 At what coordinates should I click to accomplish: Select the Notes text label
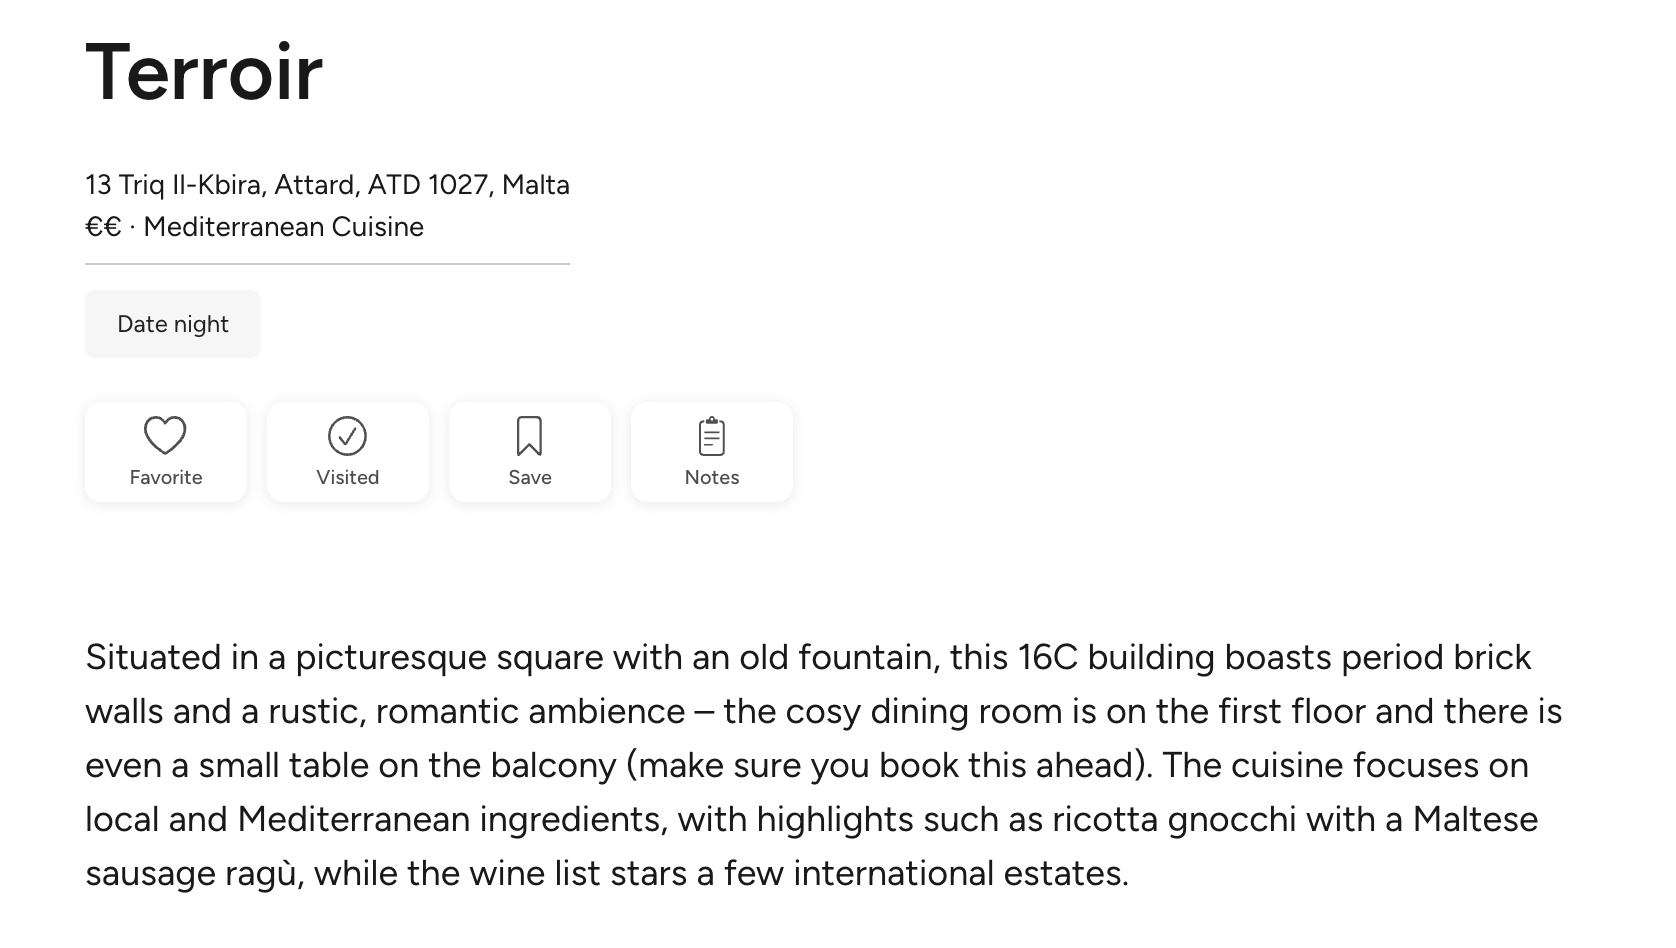711,478
